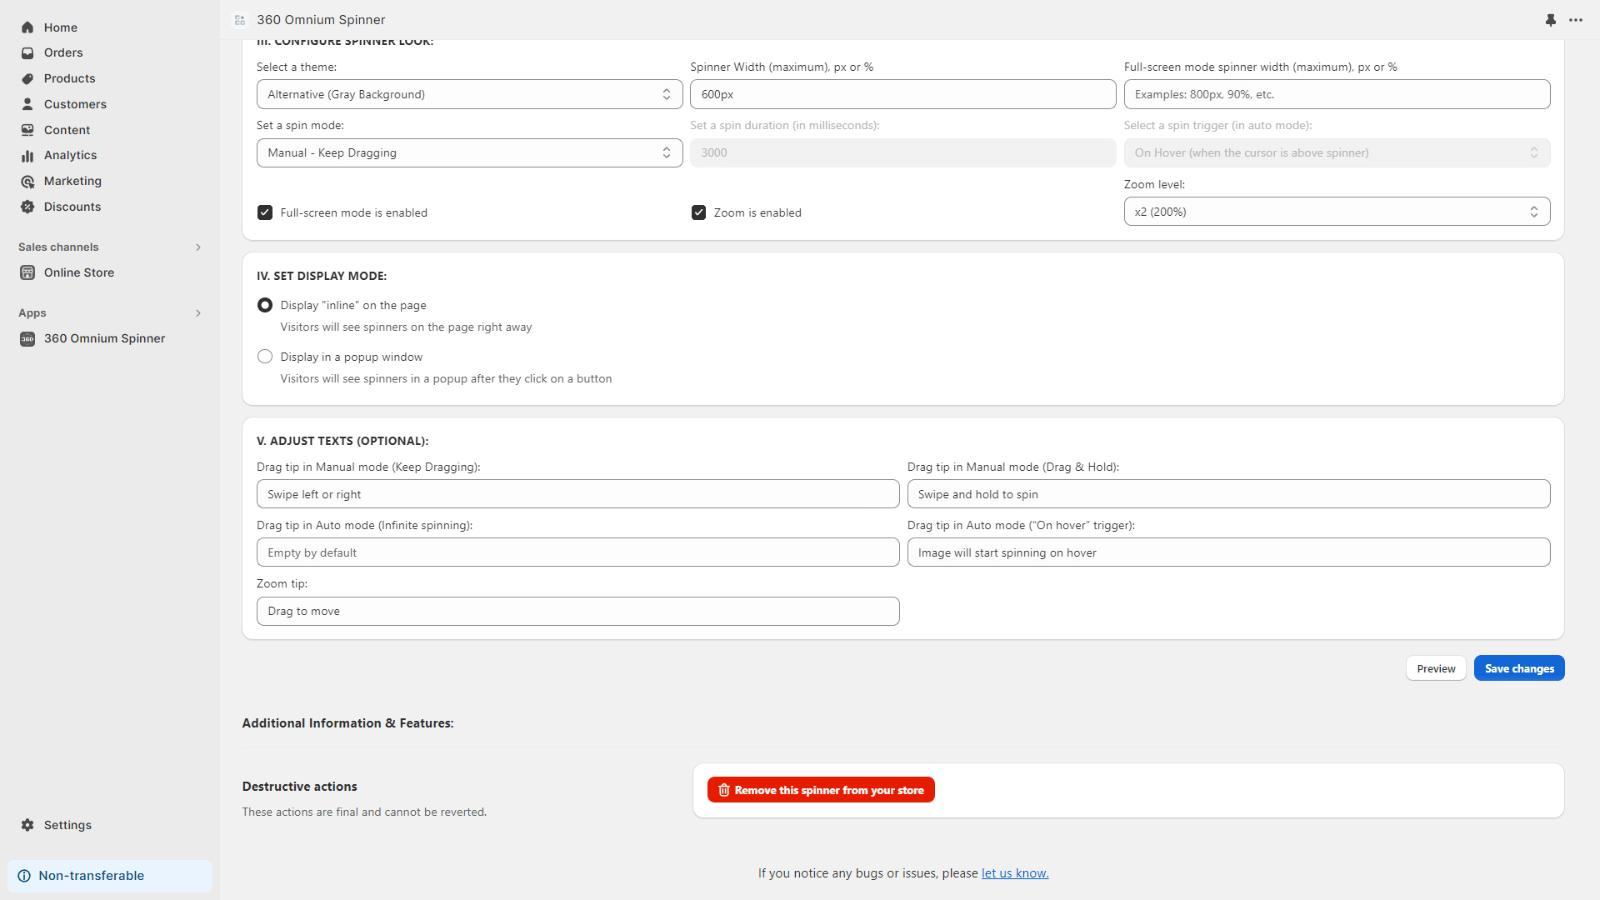
Task: Open Customers via the person icon
Action: (28, 104)
